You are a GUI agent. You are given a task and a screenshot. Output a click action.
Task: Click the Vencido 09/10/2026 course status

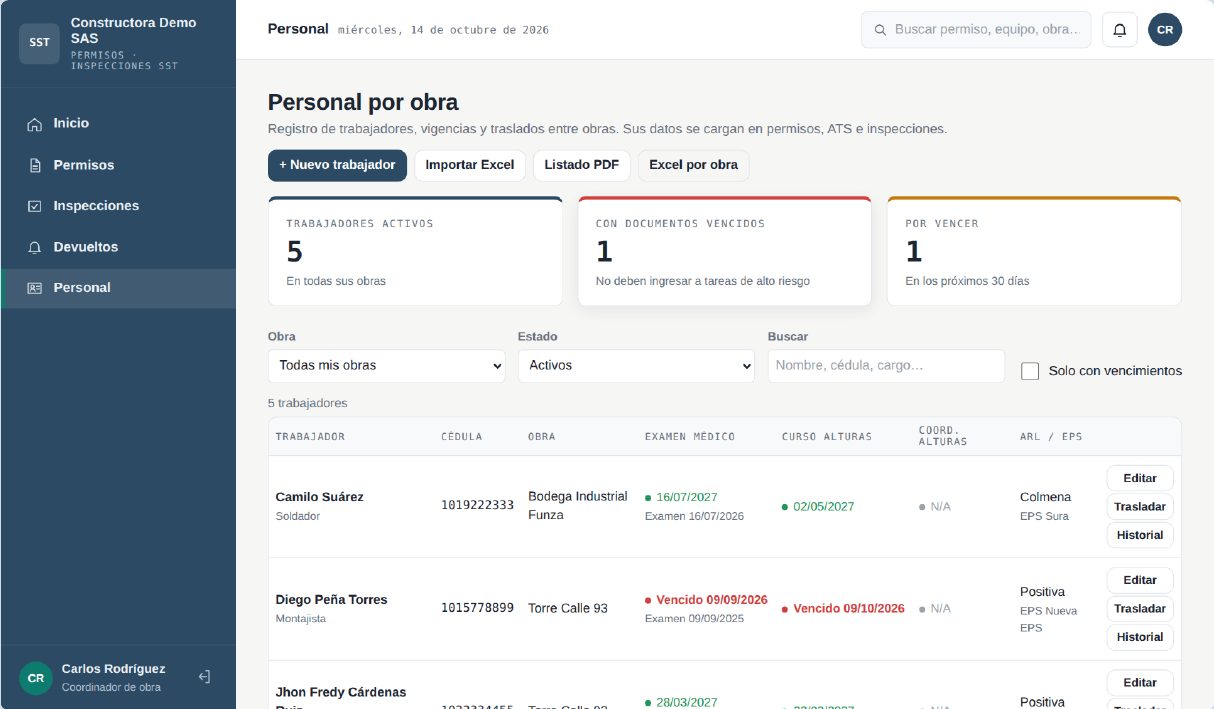(843, 609)
